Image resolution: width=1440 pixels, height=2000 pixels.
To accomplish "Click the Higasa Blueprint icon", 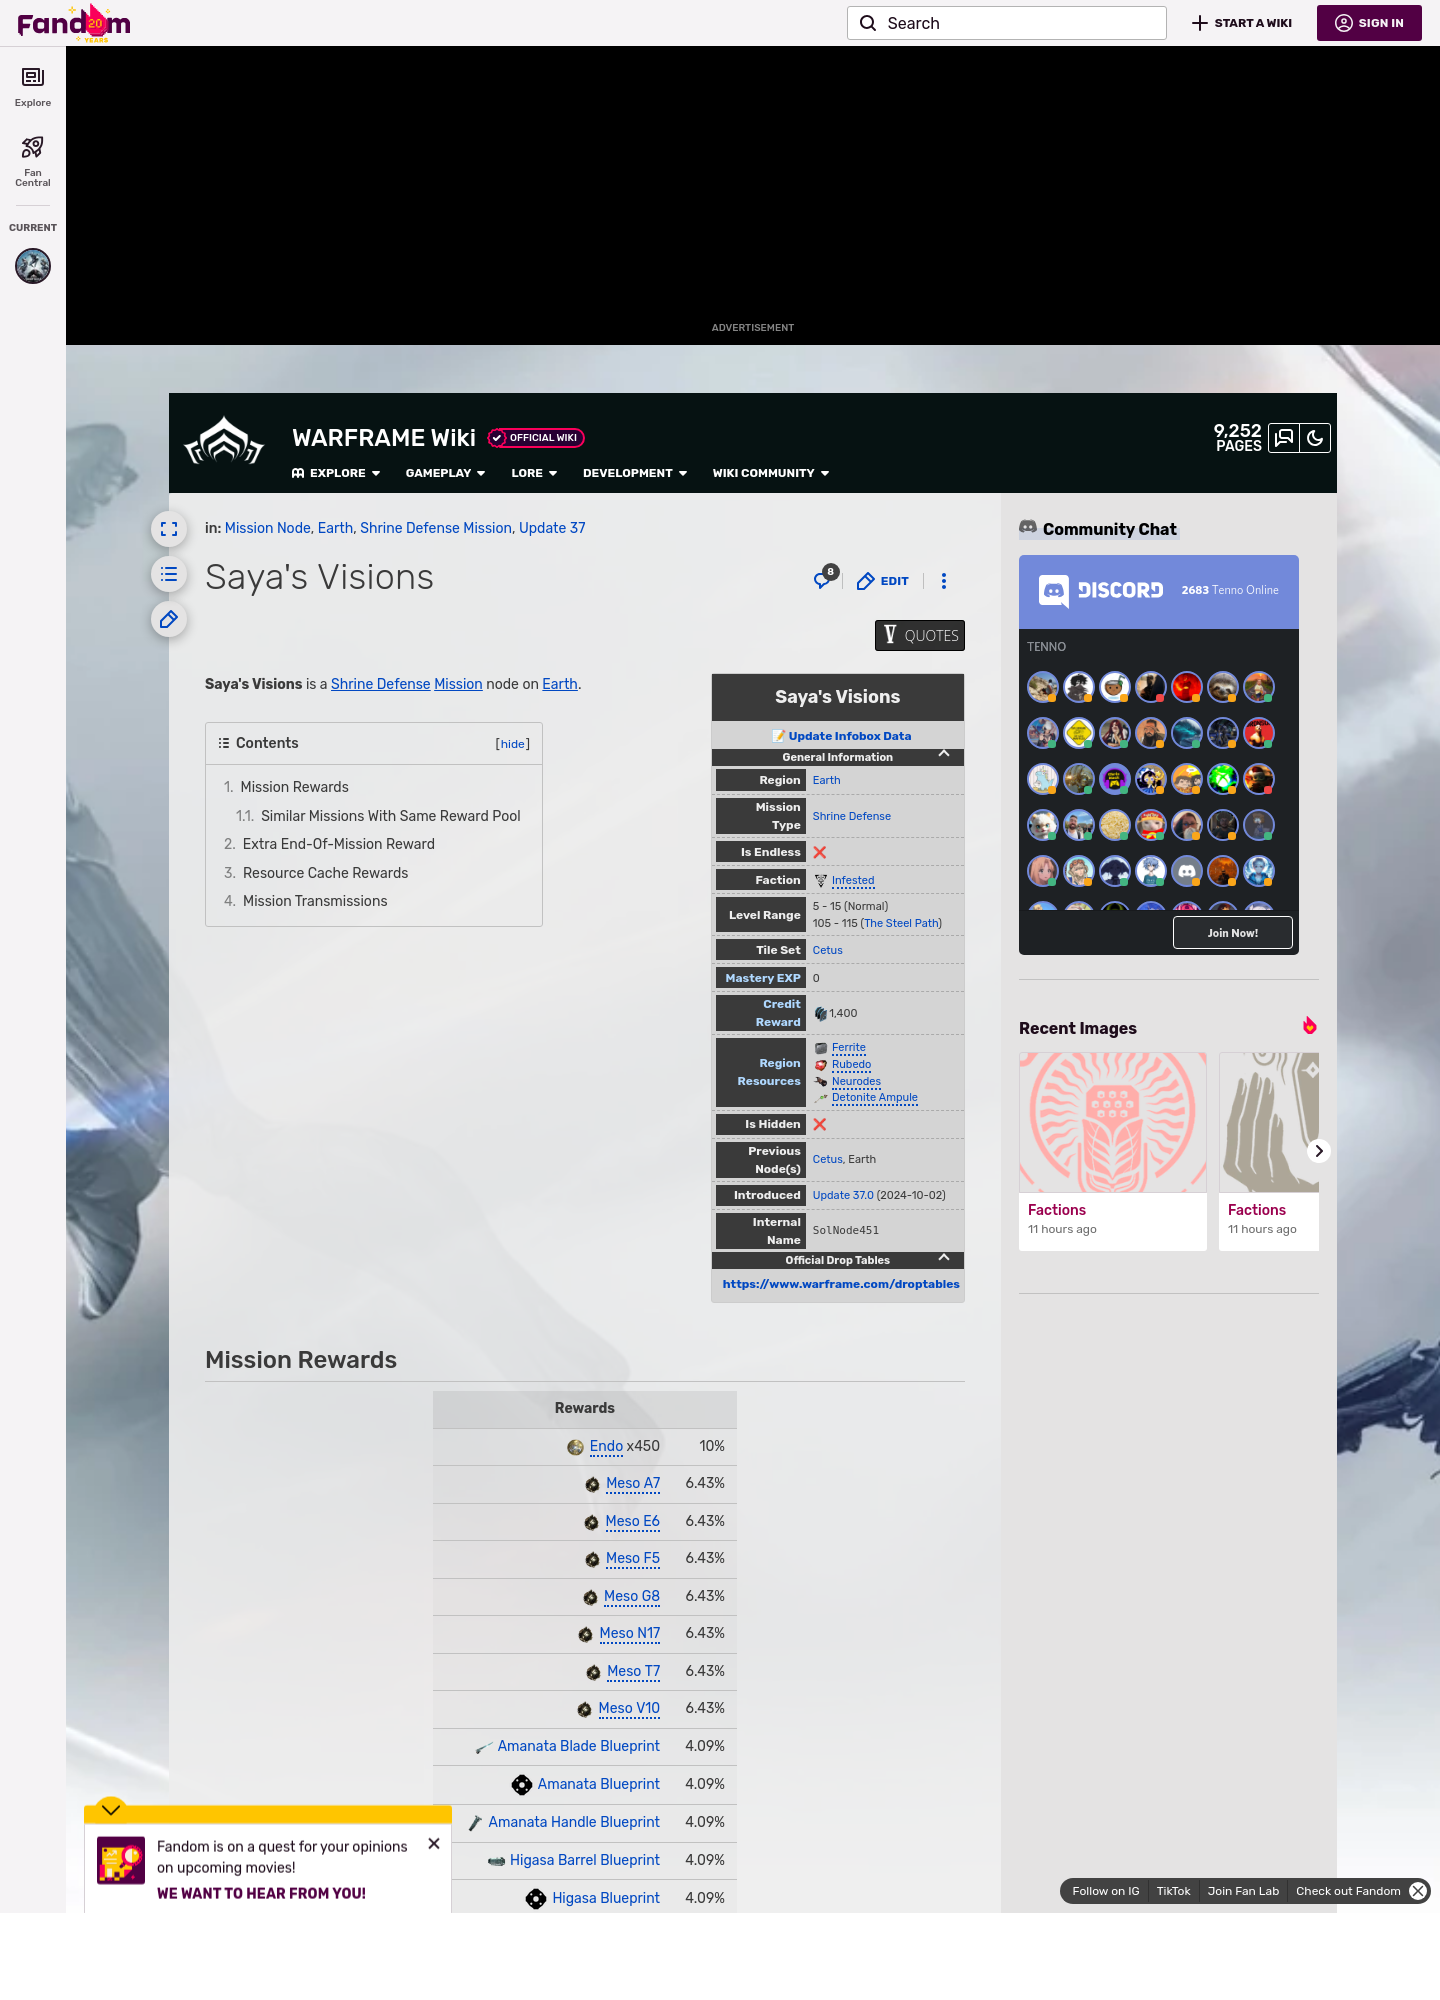I will [536, 1899].
